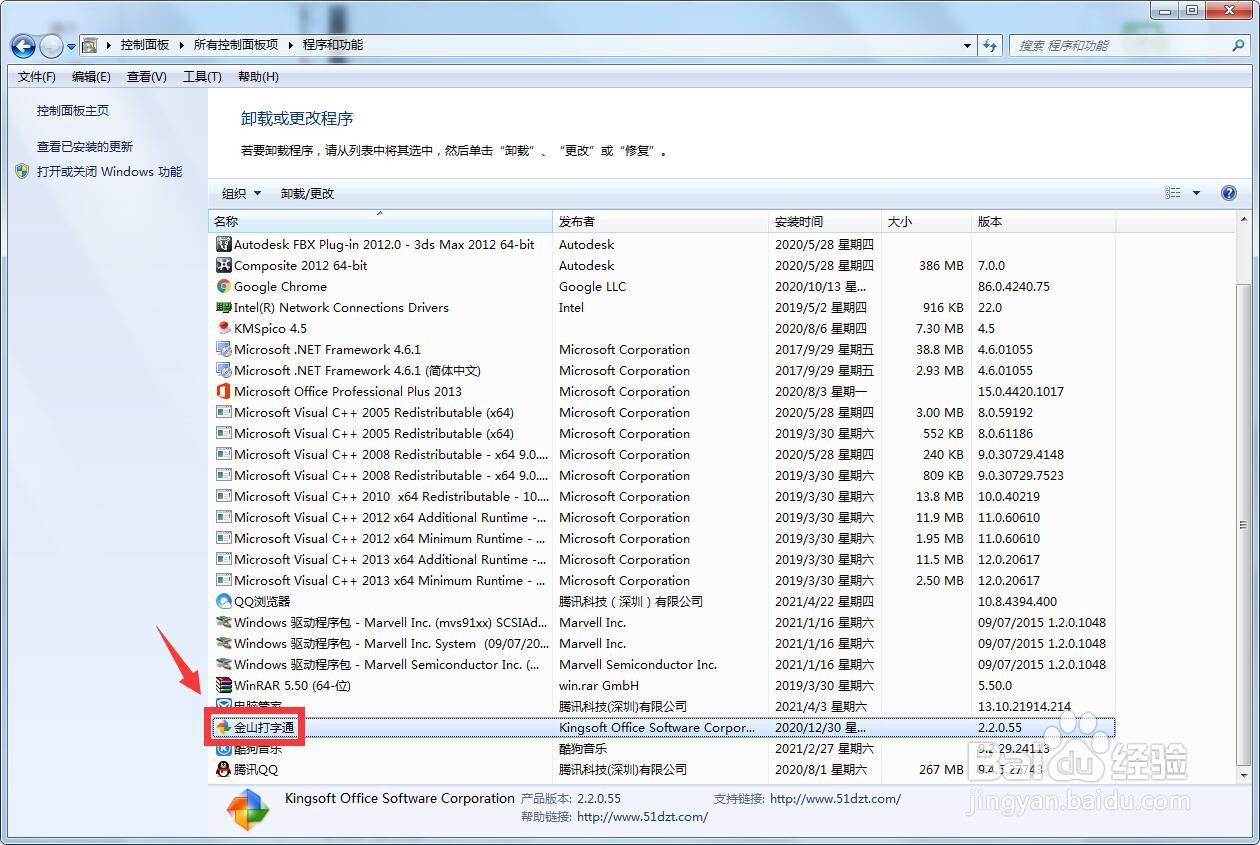
Task: Select Microsoft Visual C++ 2010 x64 Redistributable row
Action: [662, 496]
